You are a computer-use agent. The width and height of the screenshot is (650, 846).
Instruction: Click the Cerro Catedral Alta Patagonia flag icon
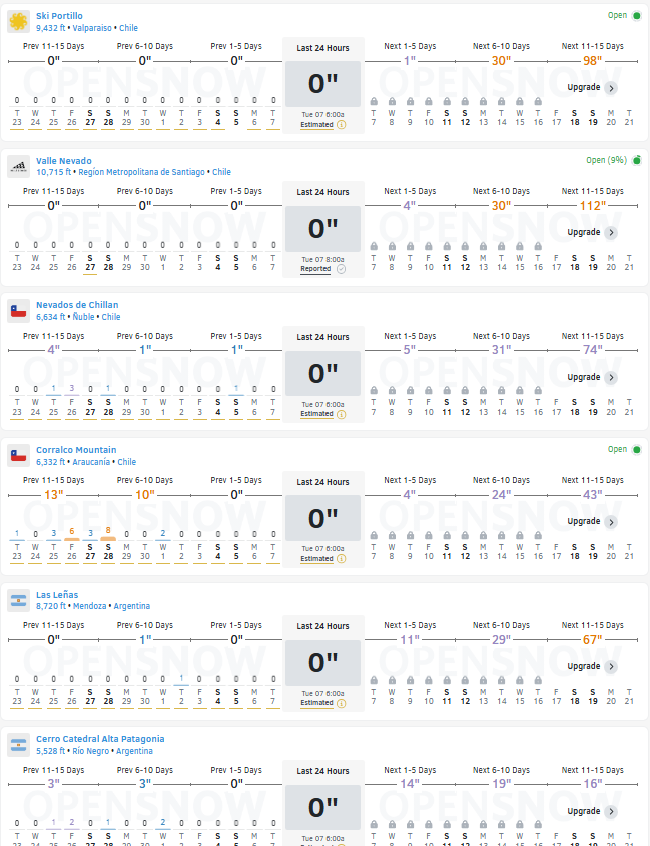point(18,745)
